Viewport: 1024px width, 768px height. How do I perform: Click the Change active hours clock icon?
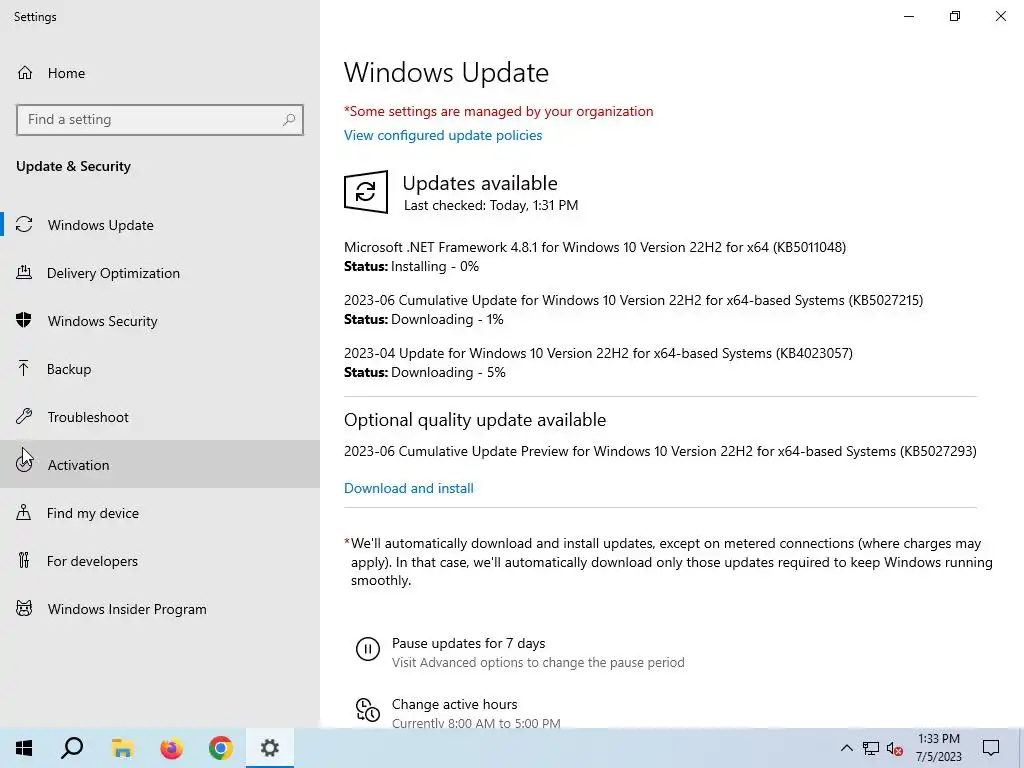(368, 710)
